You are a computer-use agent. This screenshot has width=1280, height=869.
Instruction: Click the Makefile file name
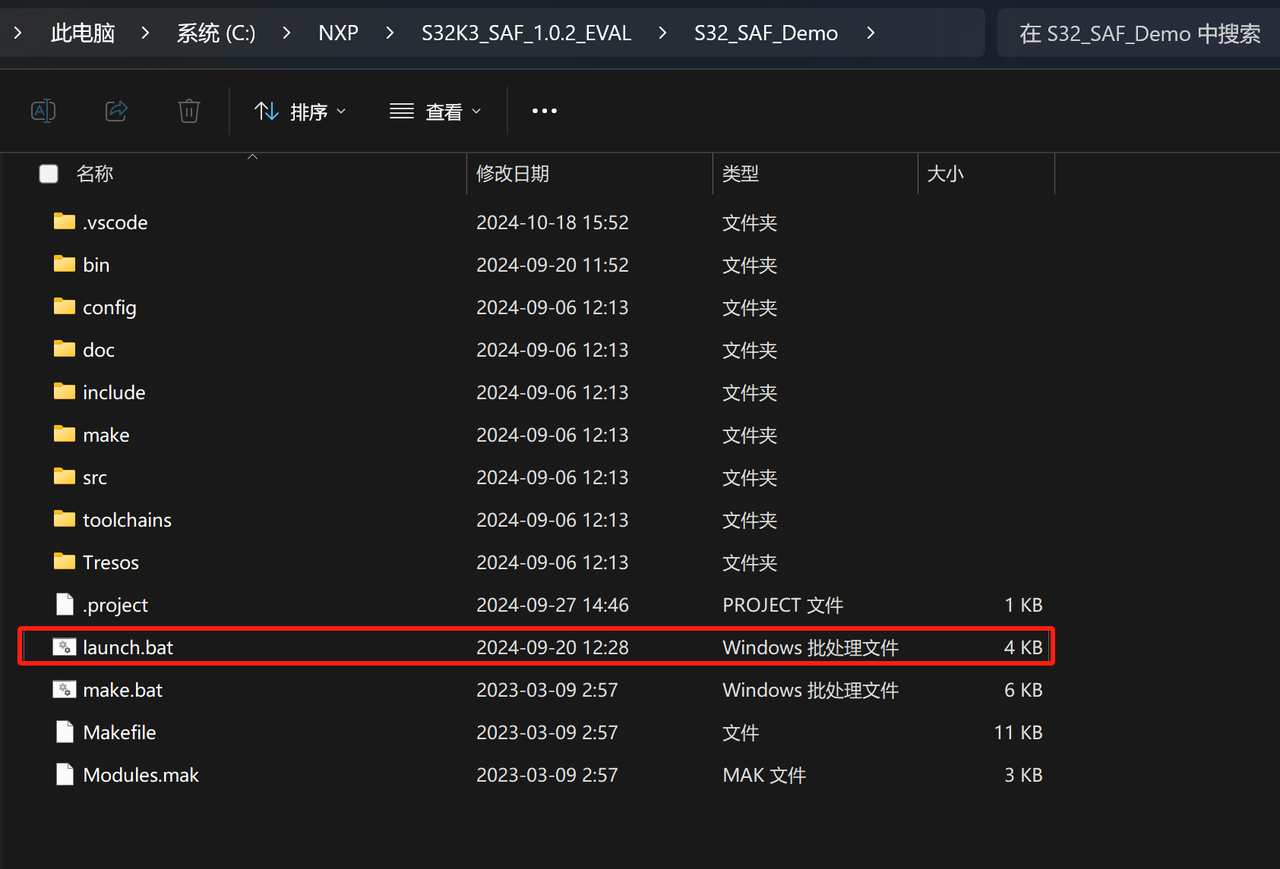[x=119, y=732]
